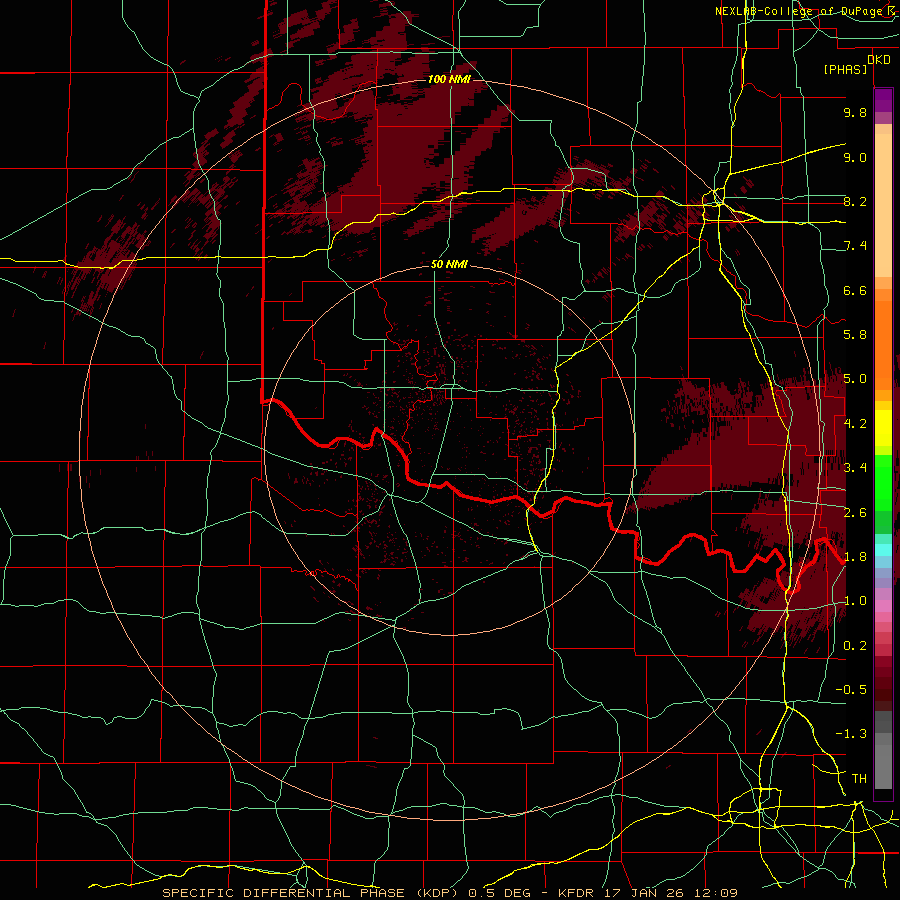
Task: Select the cyan segment of color bar
Action: (x=883, y=549)
